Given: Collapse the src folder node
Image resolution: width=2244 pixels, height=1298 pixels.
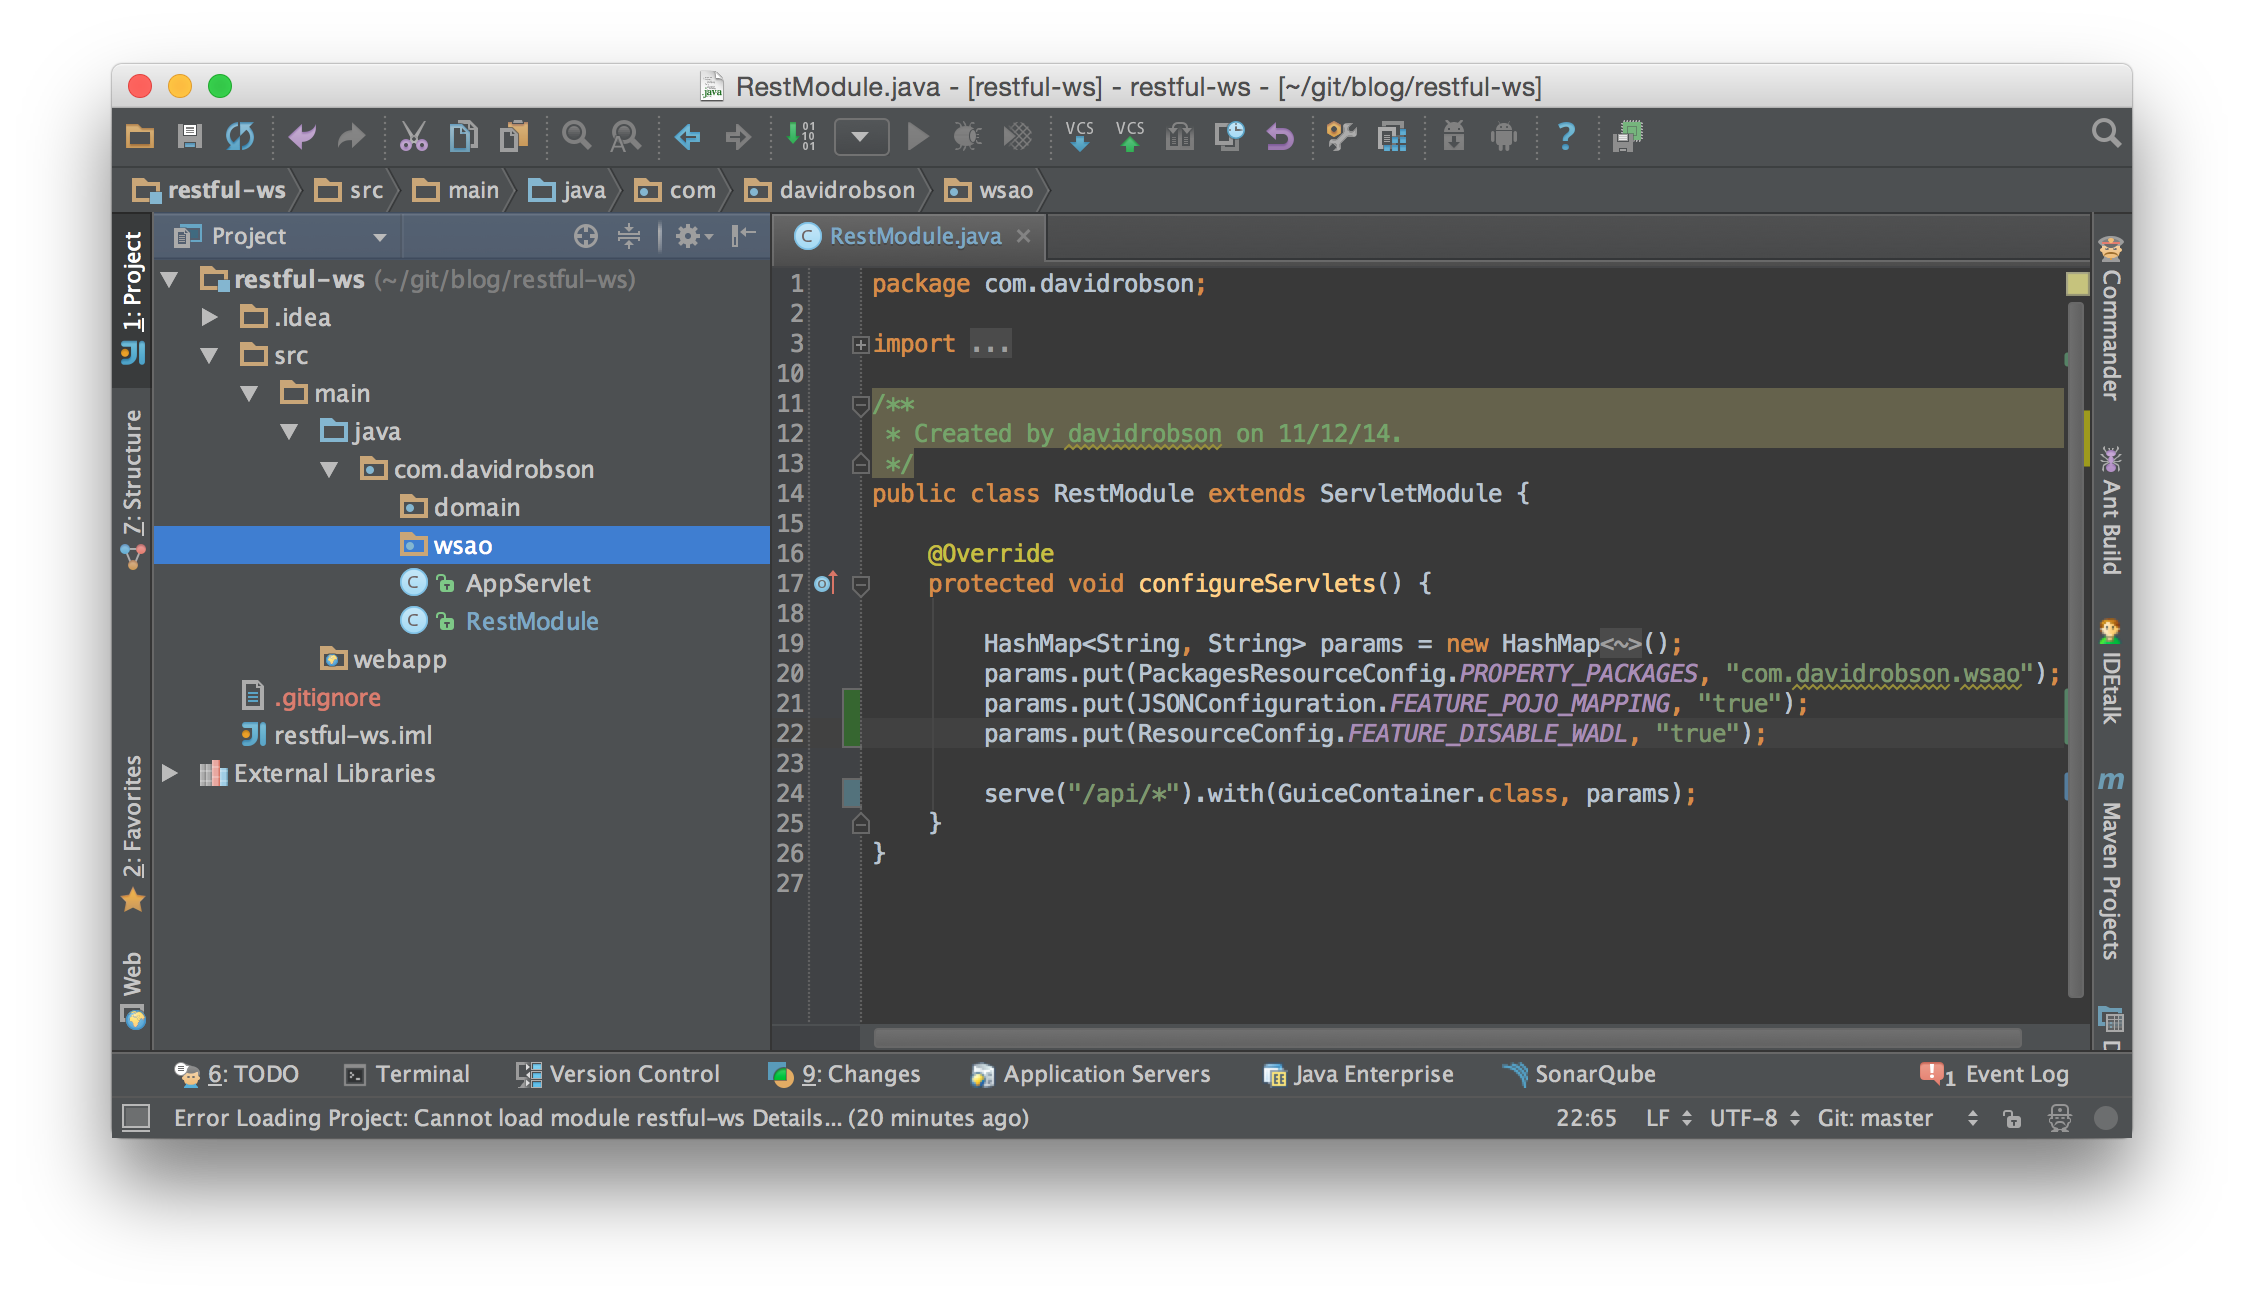Looking at the screenshot, I should point(209,355).
